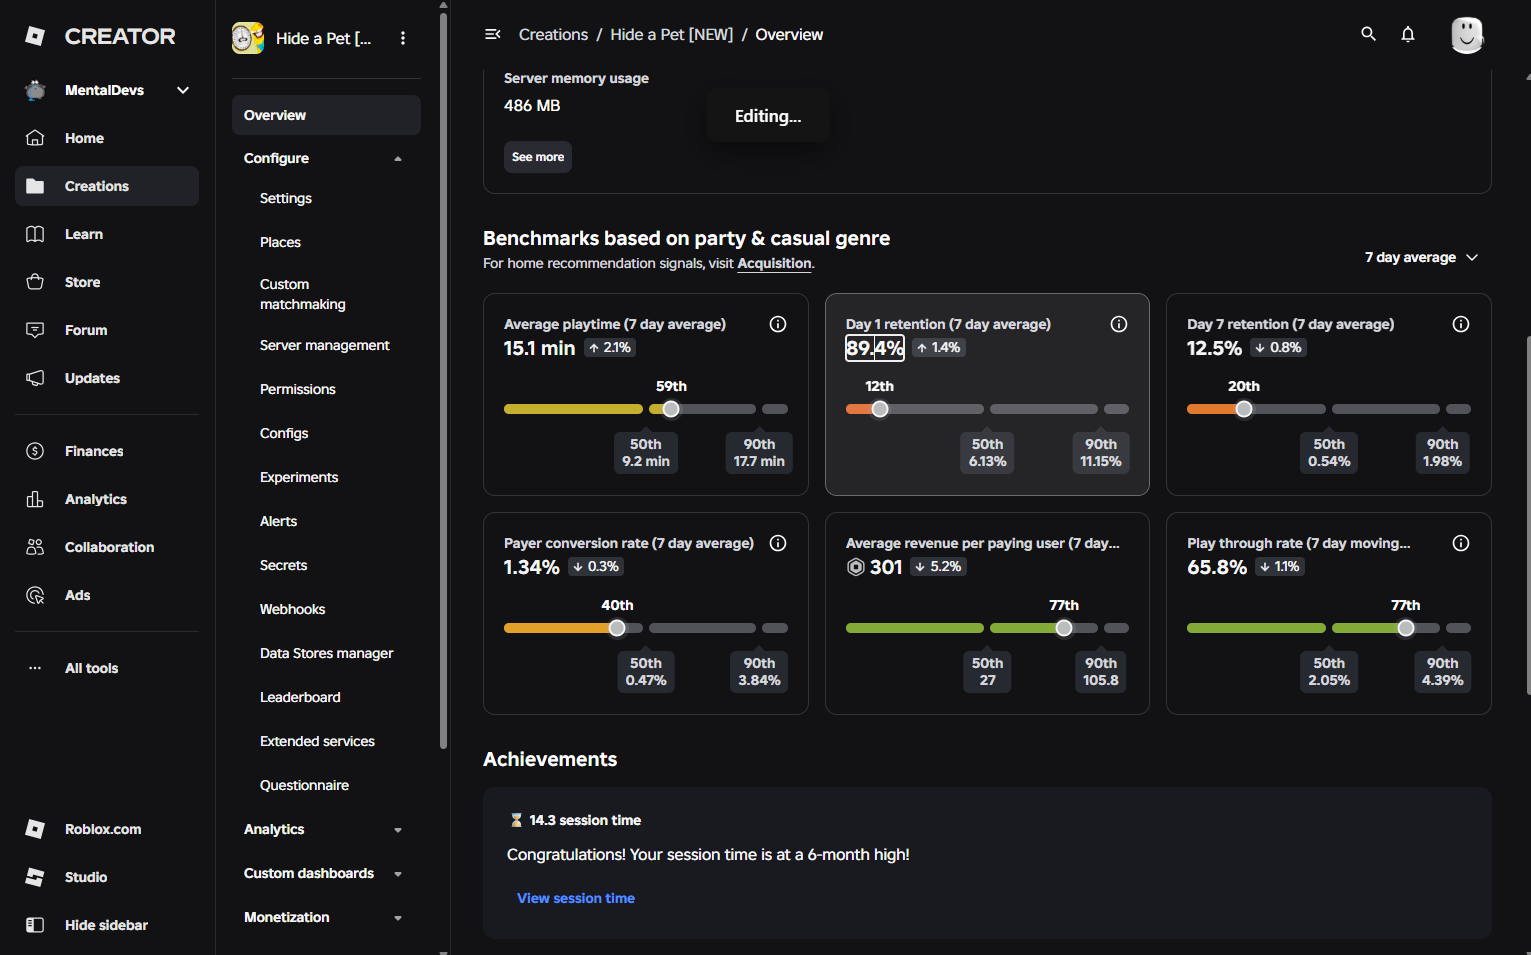Show info for Day 1 retention benchmark
Screen dimensions: 1531x955
(1119, 324)
